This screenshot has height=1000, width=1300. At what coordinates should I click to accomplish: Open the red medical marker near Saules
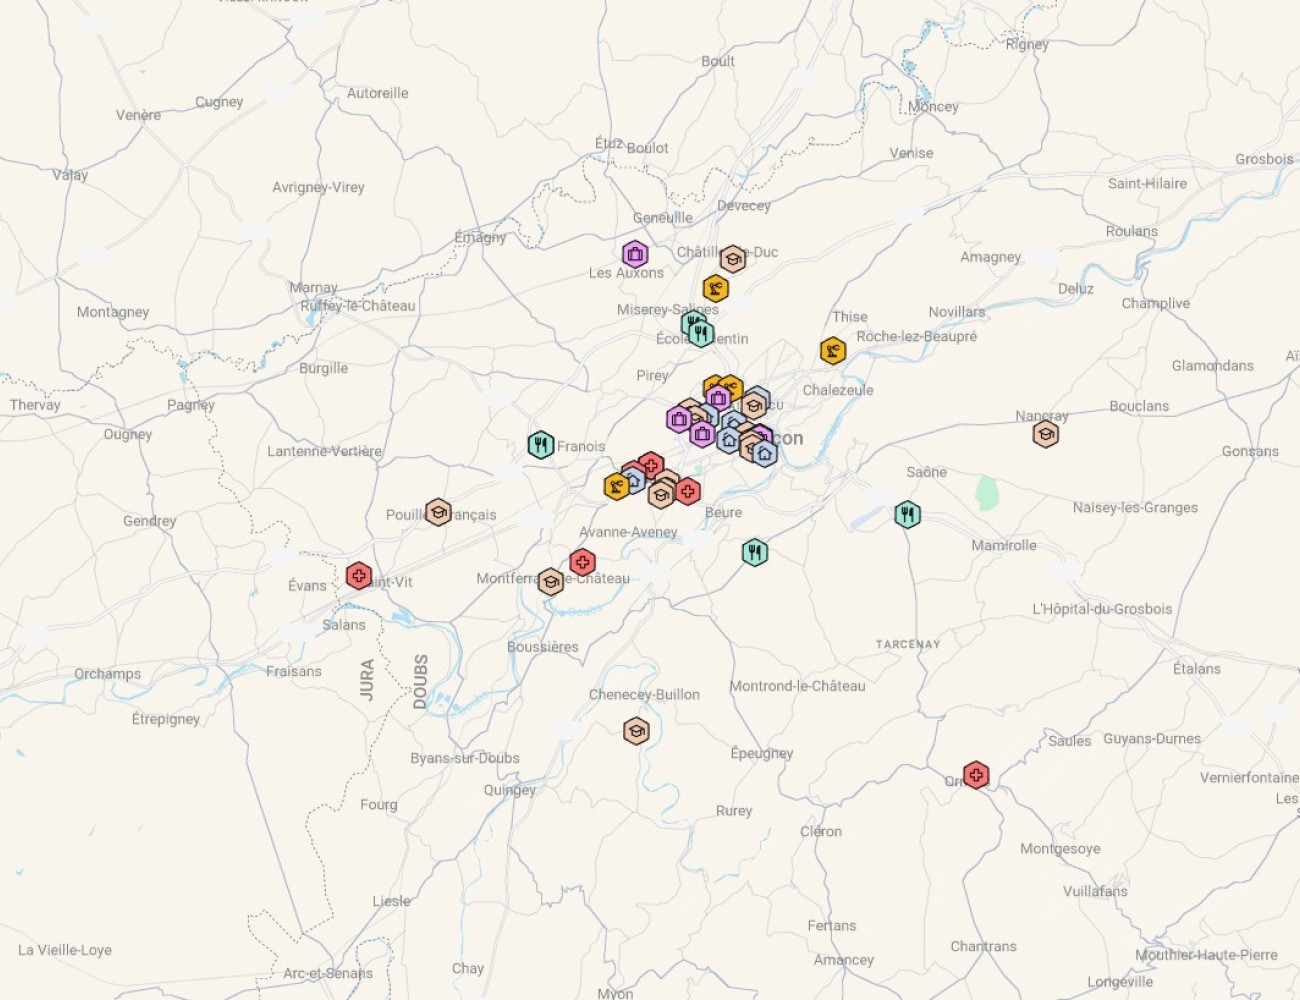(976, 775)
